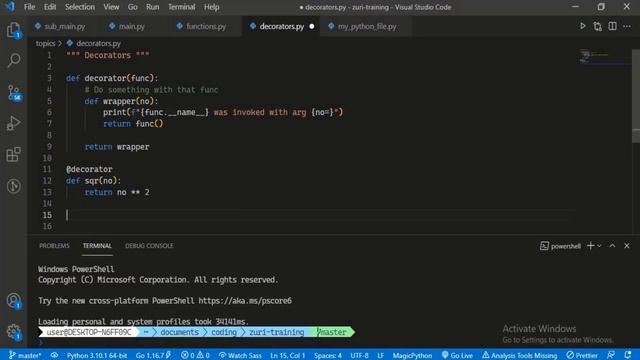Viewport: 640px width, 360px height.
Task: Open the GitLens icon in activity bar
Action: [x=13, y=186]
